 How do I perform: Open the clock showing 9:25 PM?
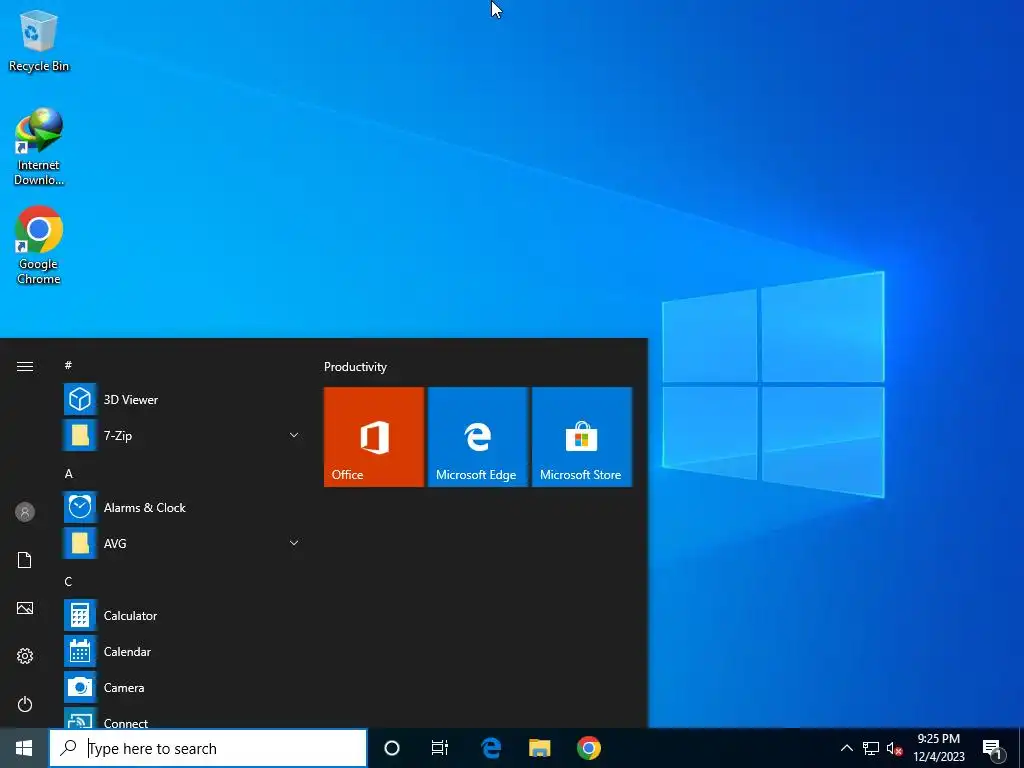click(938, 748)
